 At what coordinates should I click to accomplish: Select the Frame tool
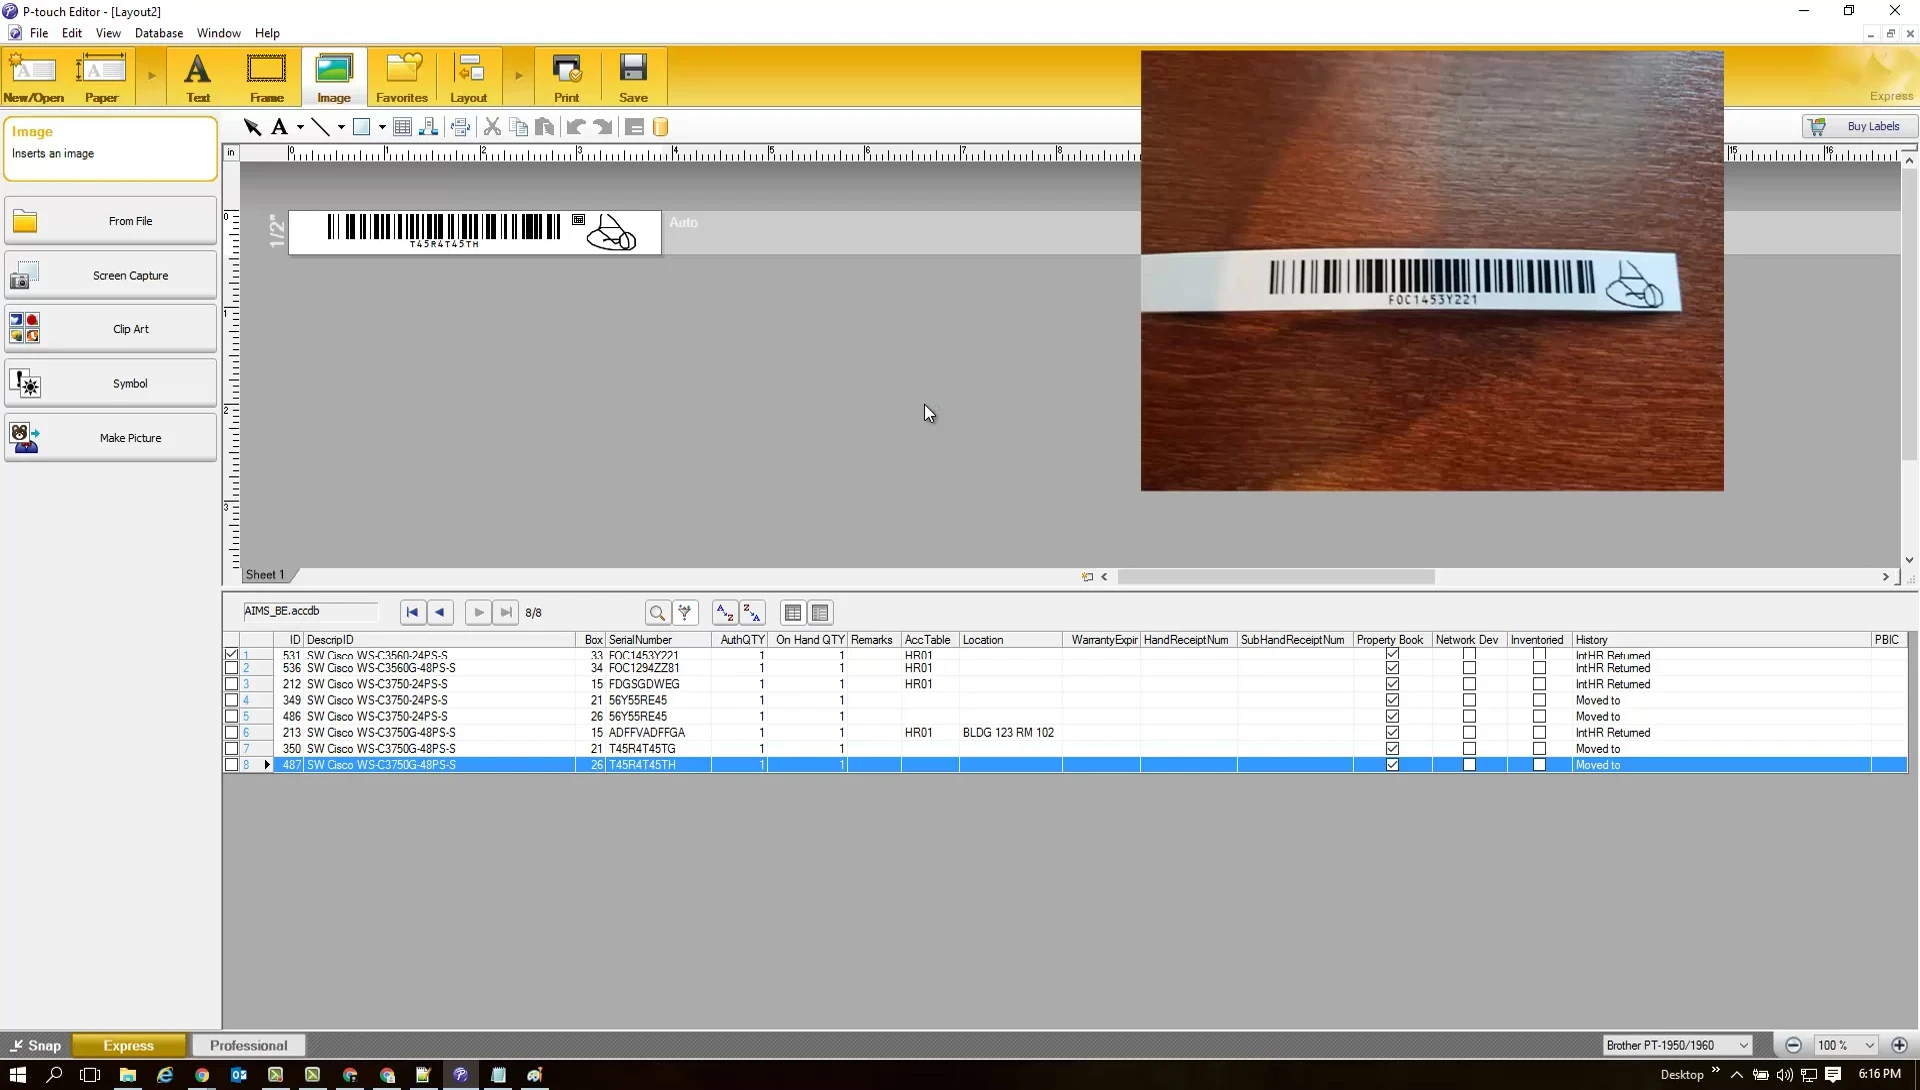click(x=266, y=78)
